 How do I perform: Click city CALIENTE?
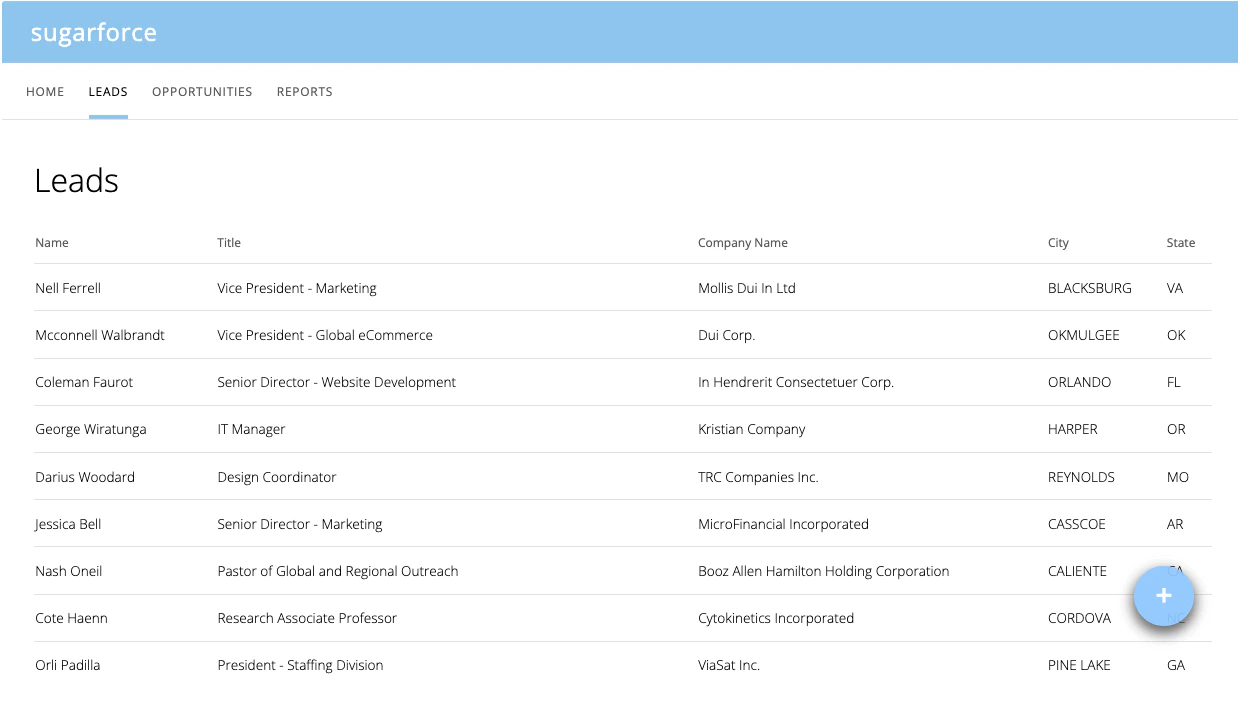point(1078,571)
